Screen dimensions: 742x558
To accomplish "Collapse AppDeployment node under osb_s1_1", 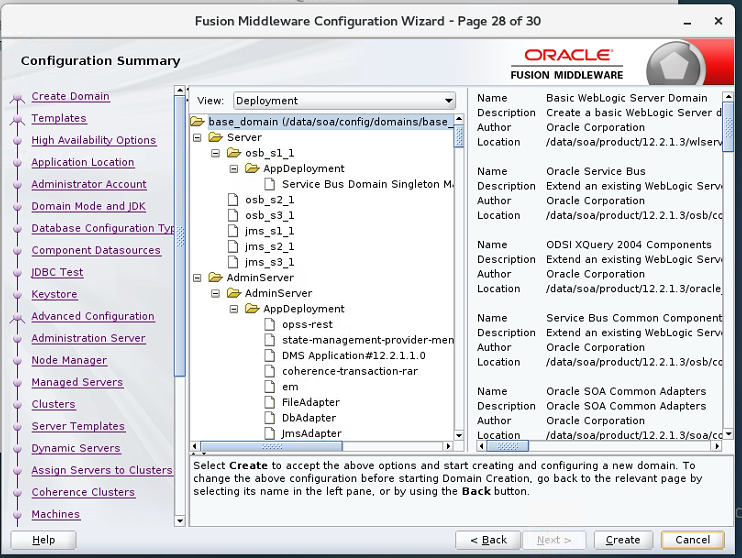I will click(234, 169).
